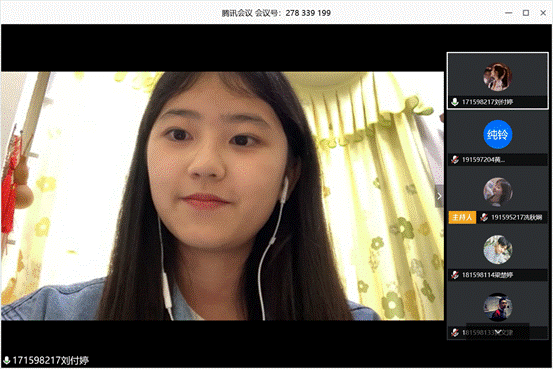Screen dimensions: 553x369
Task: Click the 171598217 speaker name at bottom-left
Action: pos(51,361)
